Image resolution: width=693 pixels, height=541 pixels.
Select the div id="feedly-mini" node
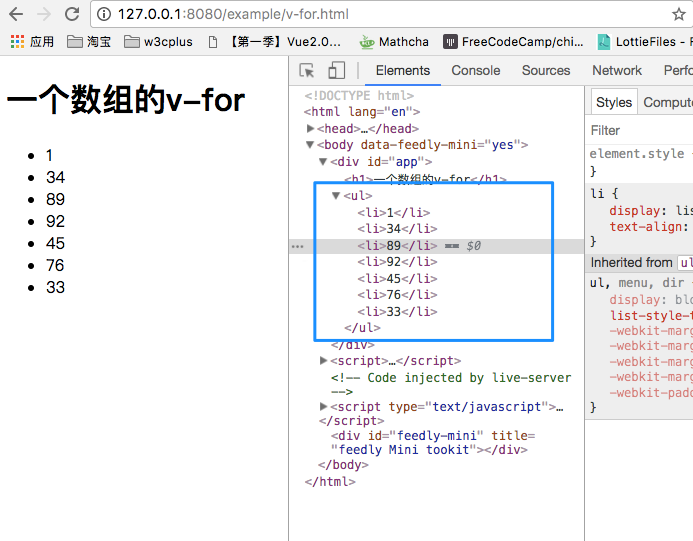(x=433, y=442)
